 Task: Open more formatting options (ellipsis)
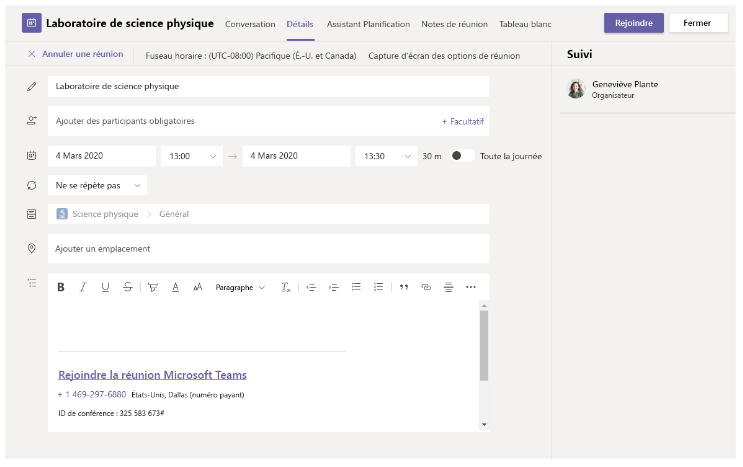pos(471,287)
